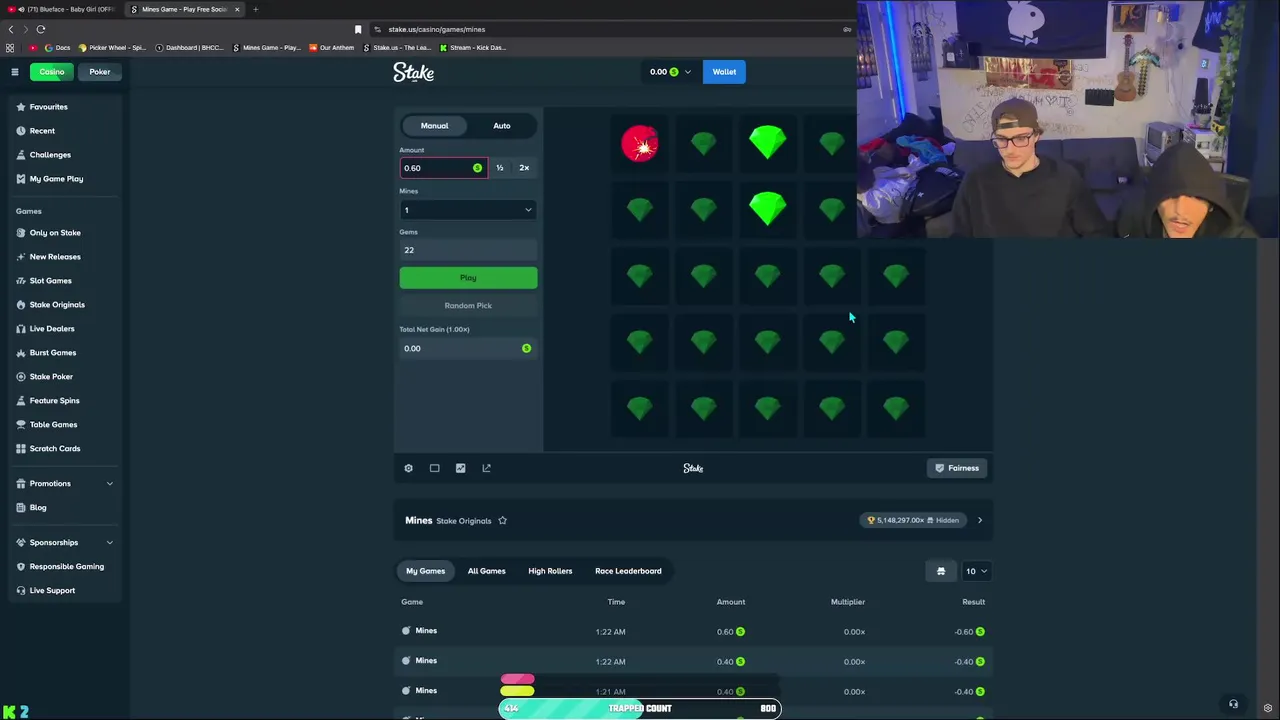Double the bet with the 2x button
The height and width of the screenshot is (720, 1280).
pyautogui.click(x=524, y=168)
